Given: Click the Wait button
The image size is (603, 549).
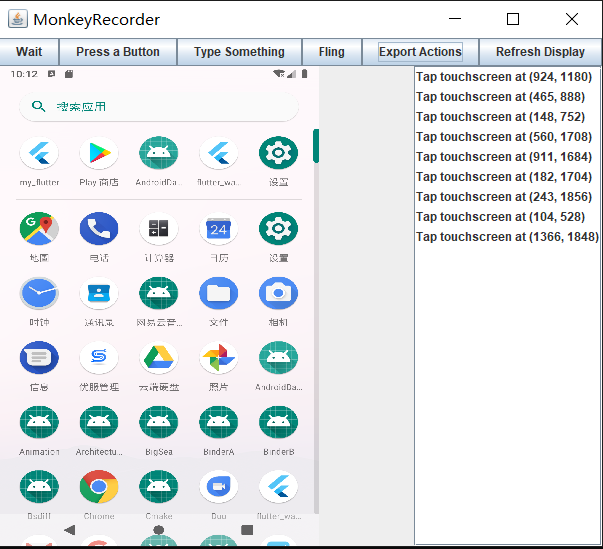Looking at the screenshot, I should tap(29, 52).
